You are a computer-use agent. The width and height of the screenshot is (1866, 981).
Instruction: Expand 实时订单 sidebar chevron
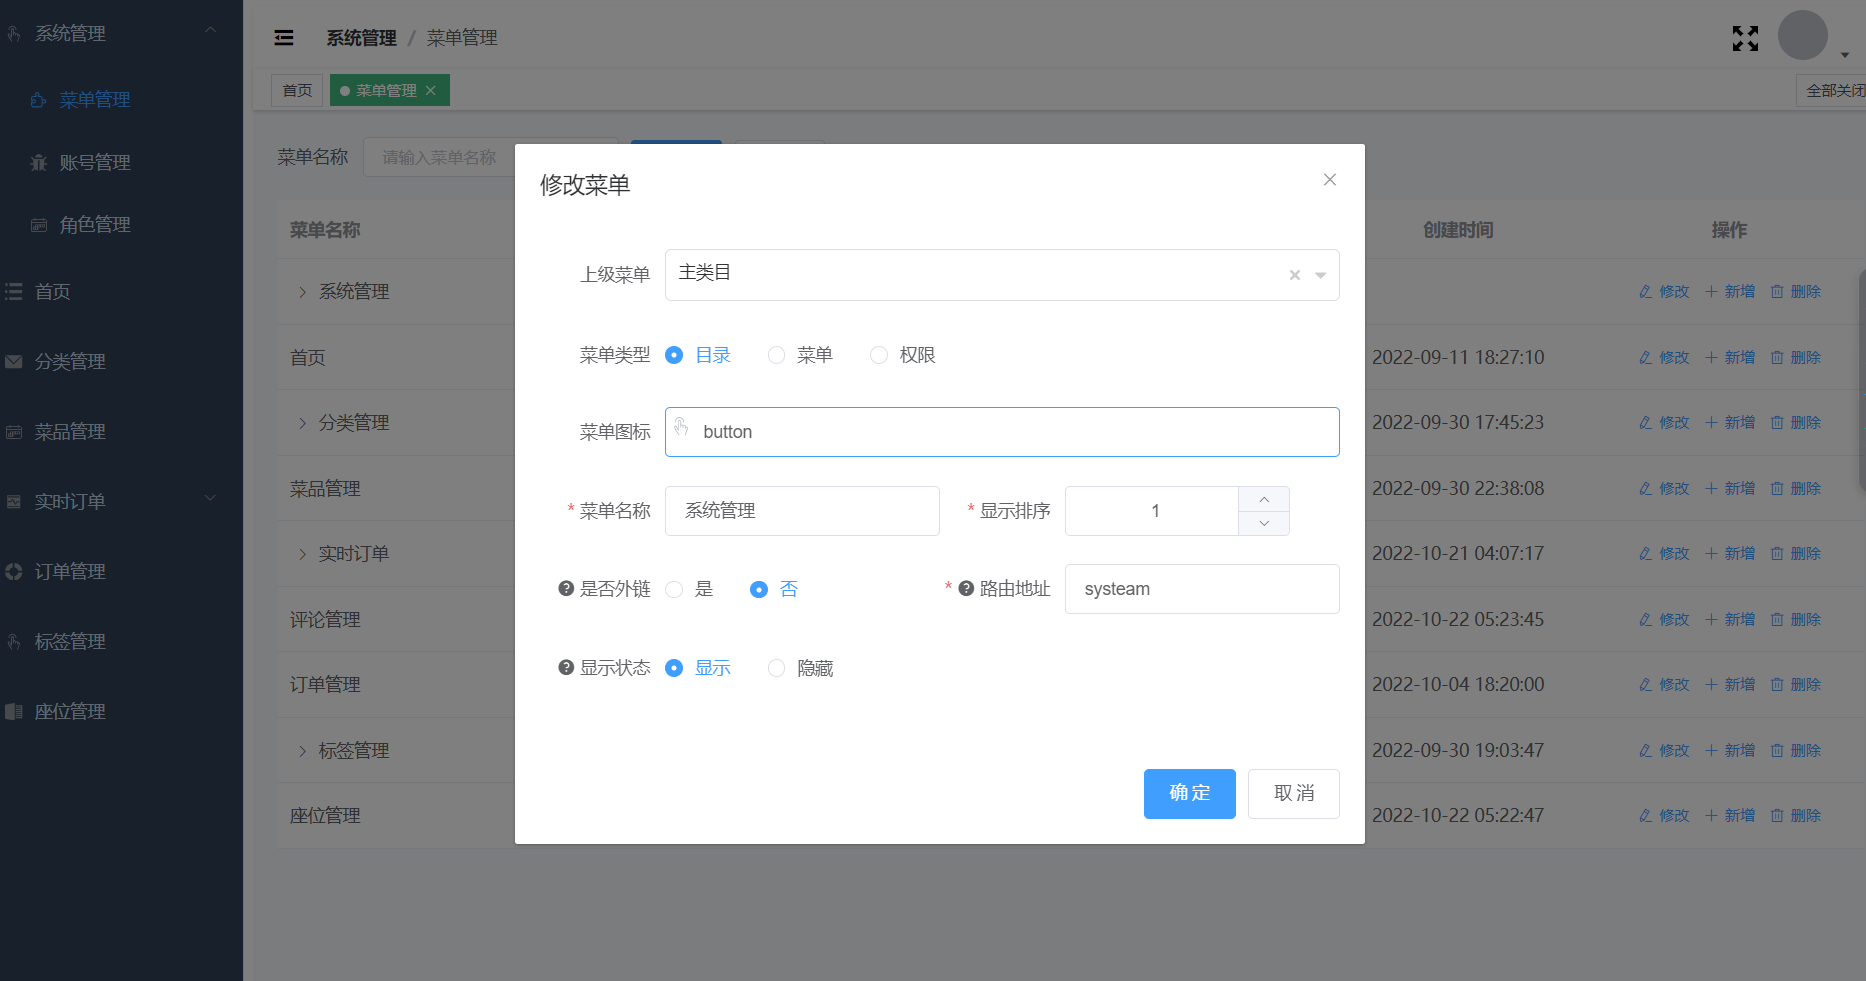pyautogui.click(x=210, y=499)
